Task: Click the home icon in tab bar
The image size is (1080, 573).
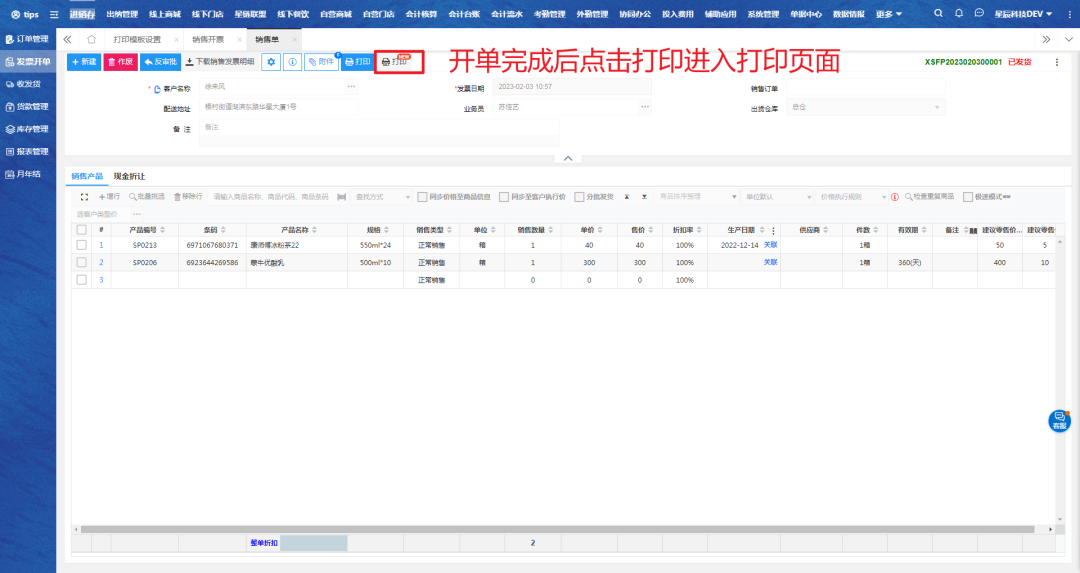Action: click(x=92, y=39)
